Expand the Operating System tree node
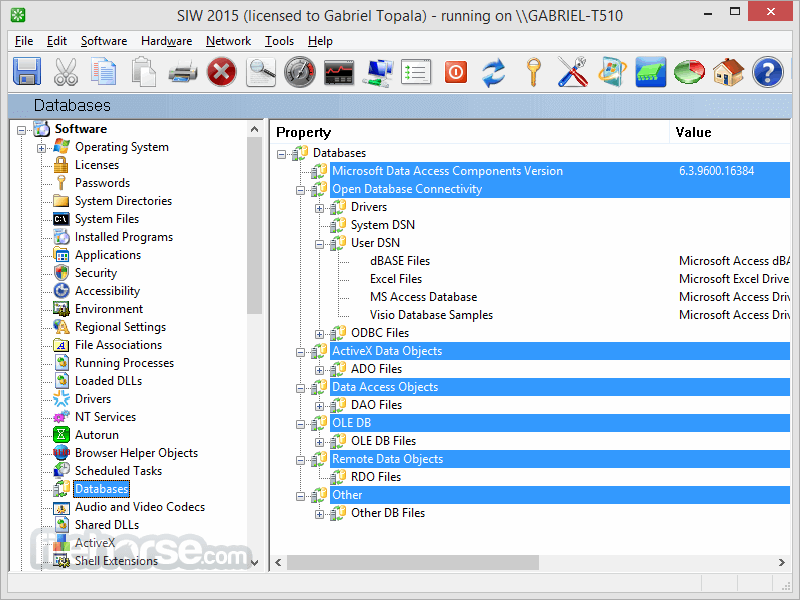 [x=41, y=148]
